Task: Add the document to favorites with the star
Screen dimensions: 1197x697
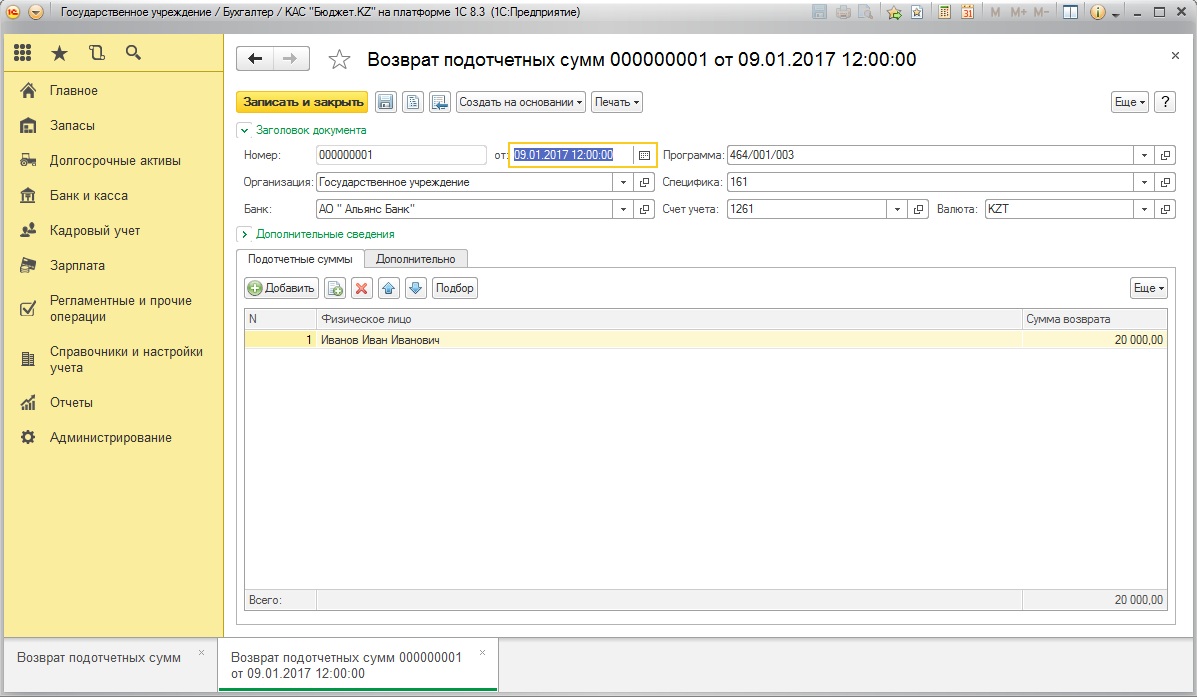Action: click(339, 60)
